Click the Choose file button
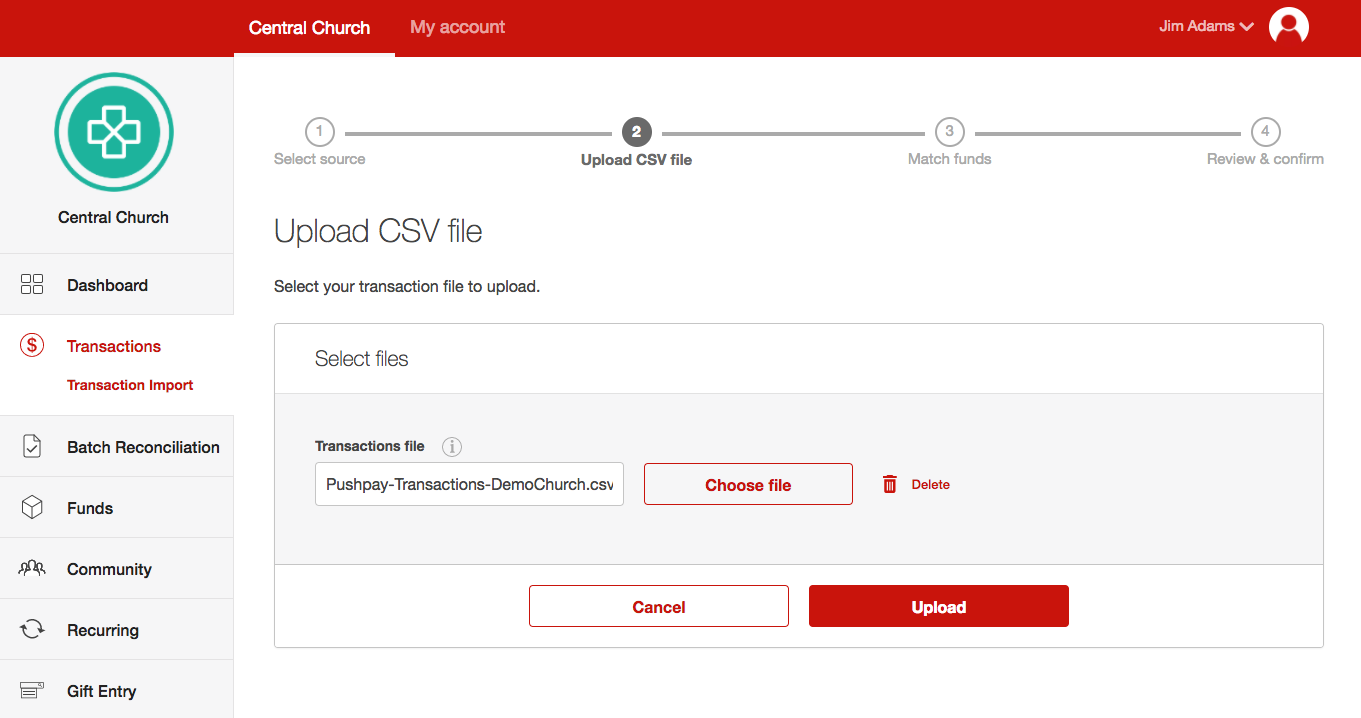This screenshot has width=1361, height=718. click(x=748, y=484)
